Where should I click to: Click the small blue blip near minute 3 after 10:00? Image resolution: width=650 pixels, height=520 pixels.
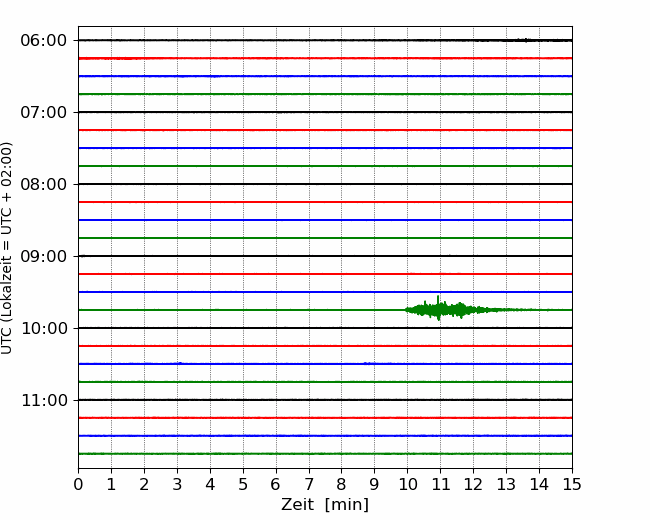[x=179, y=363]
